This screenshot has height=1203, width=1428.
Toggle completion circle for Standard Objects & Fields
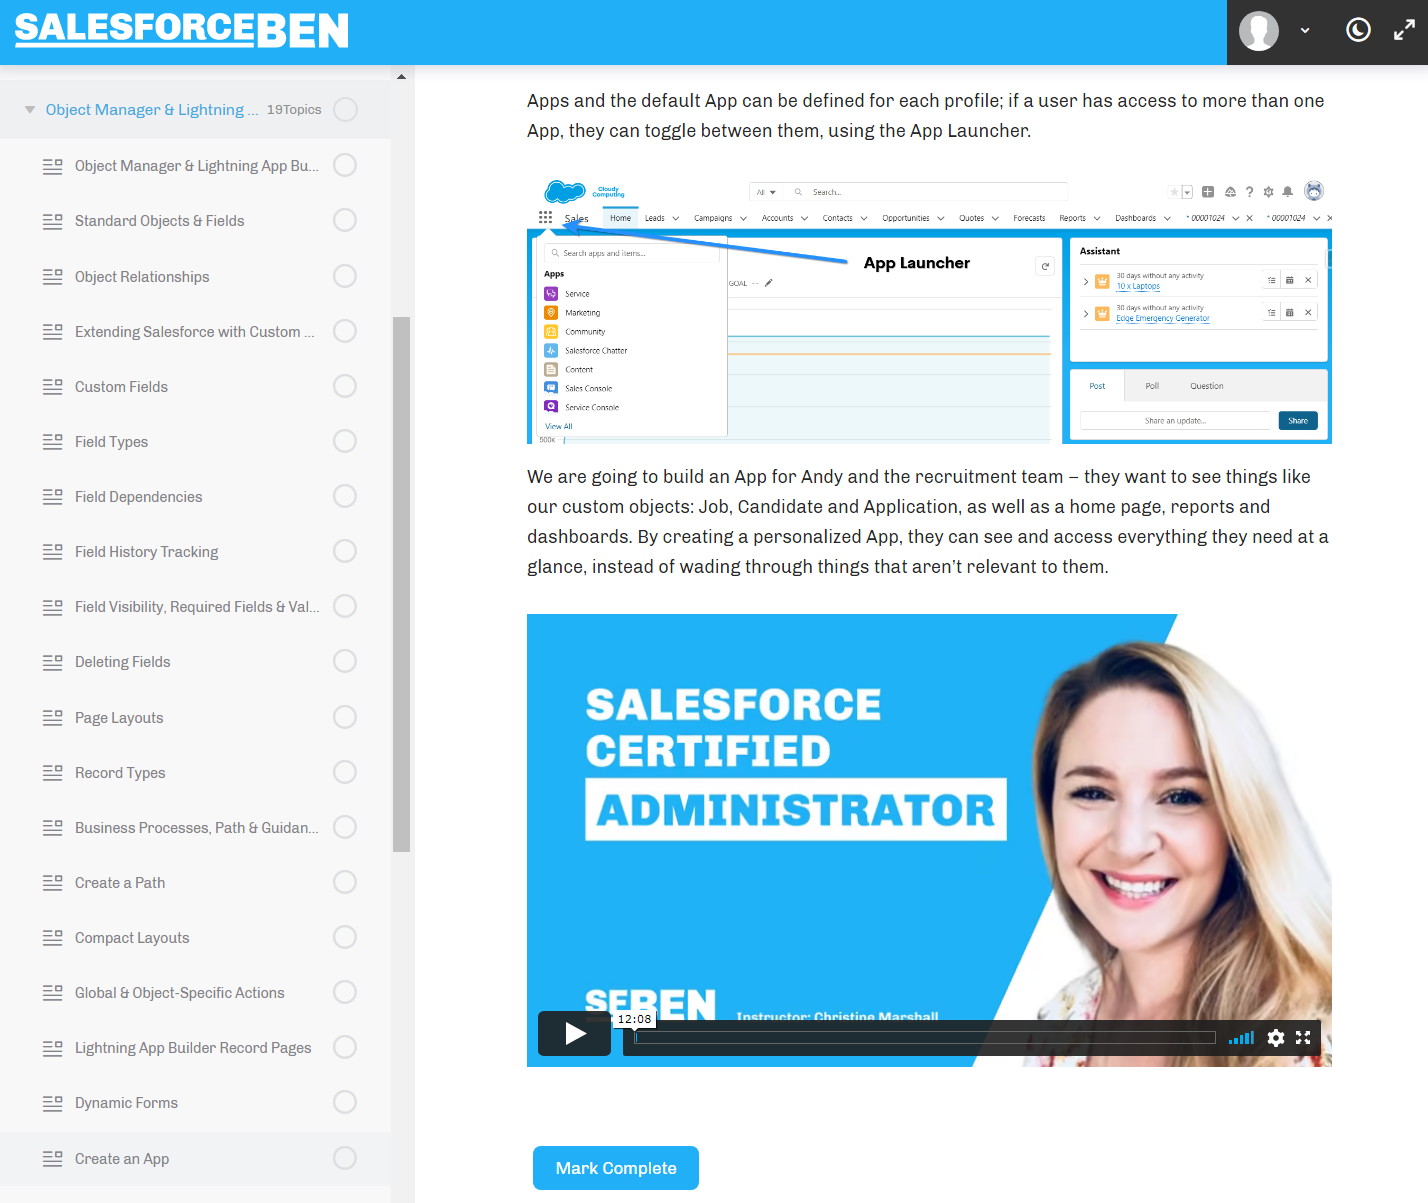click(x=345, y=220)
